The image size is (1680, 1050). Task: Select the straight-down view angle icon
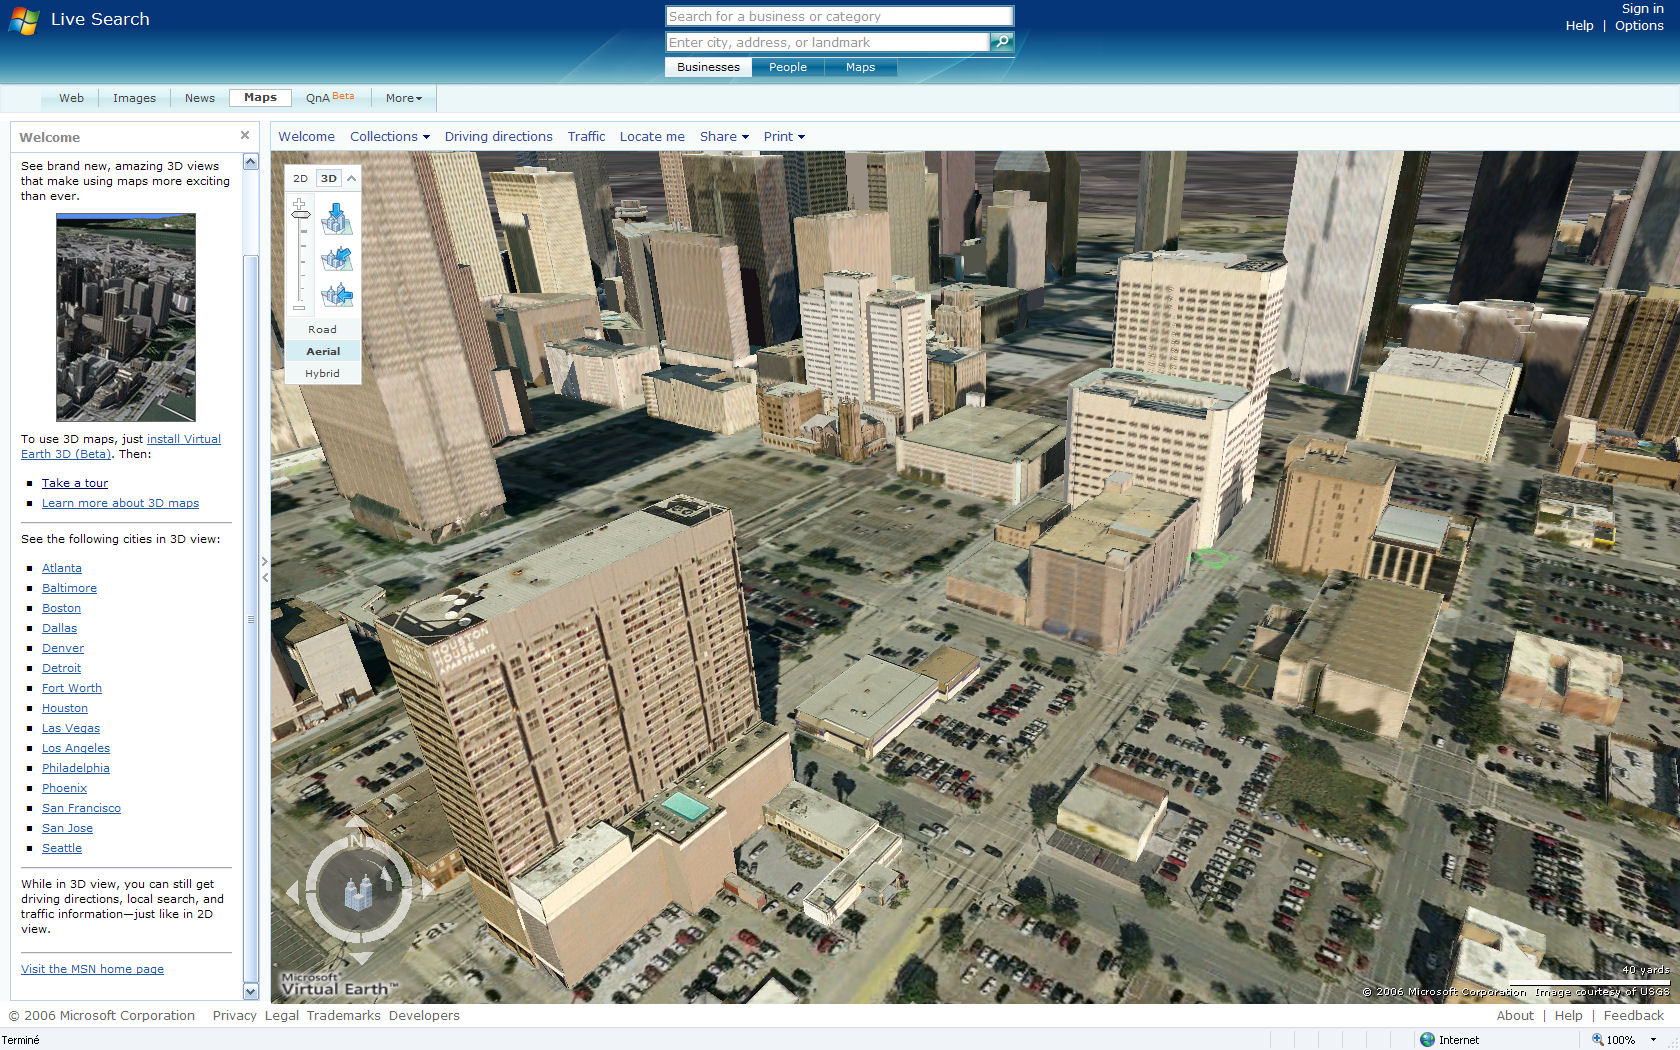coord(337,219)
